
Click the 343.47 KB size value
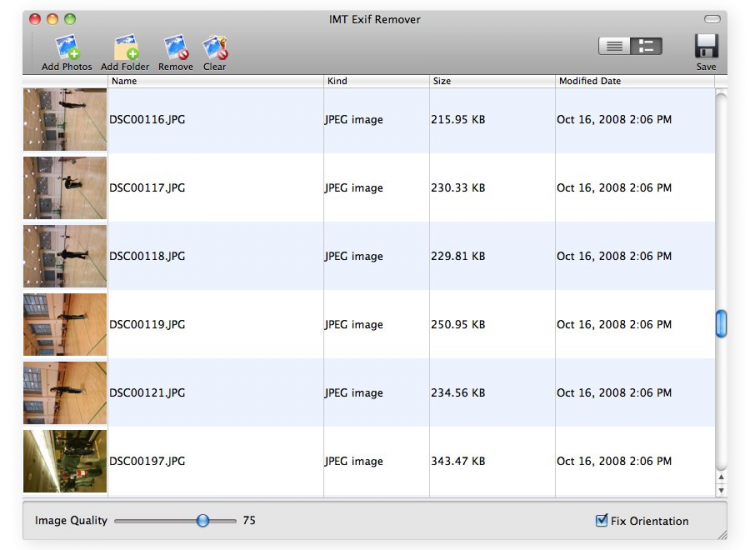(x=458, y=461)
